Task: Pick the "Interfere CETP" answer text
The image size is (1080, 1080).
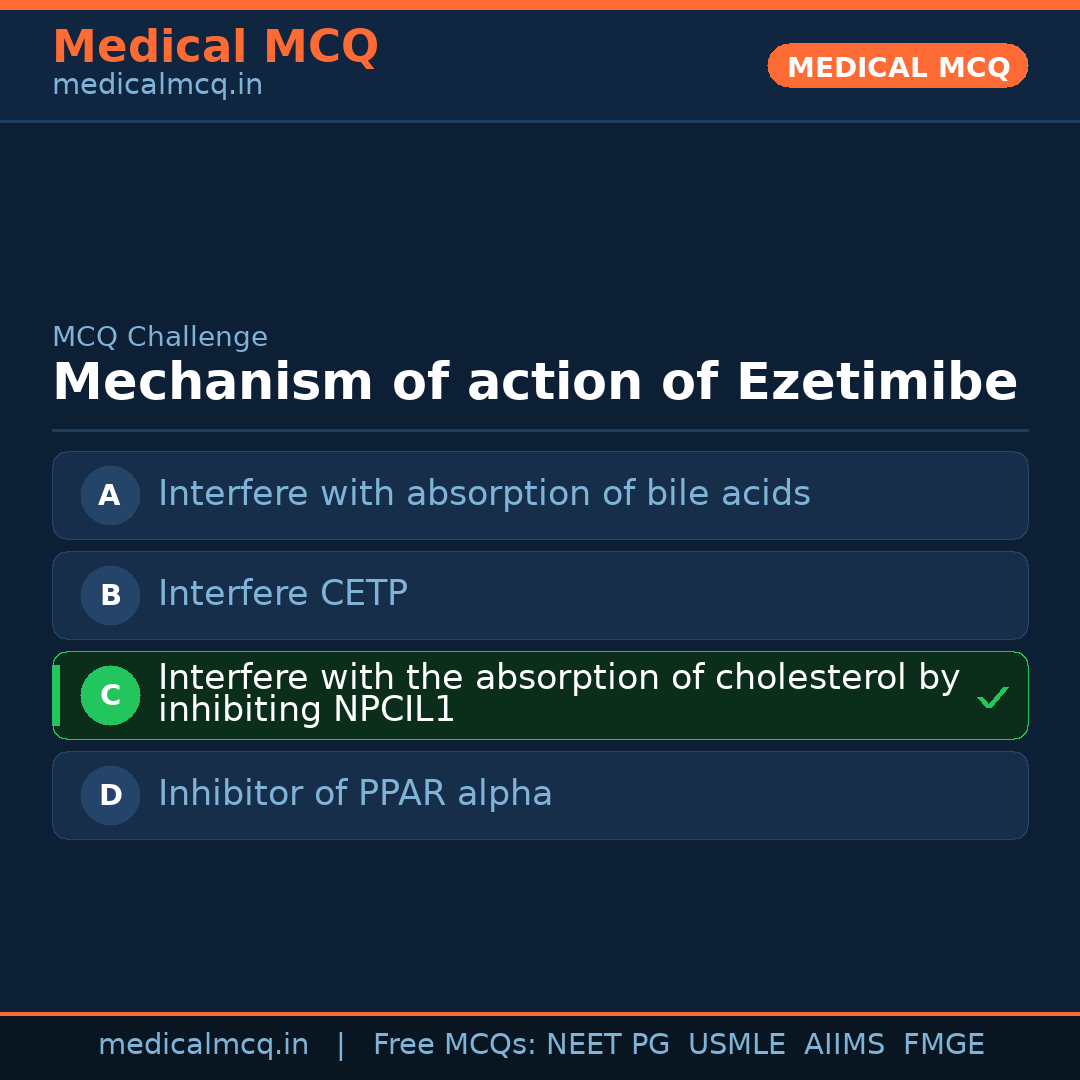Action: [x=283, y=594]
